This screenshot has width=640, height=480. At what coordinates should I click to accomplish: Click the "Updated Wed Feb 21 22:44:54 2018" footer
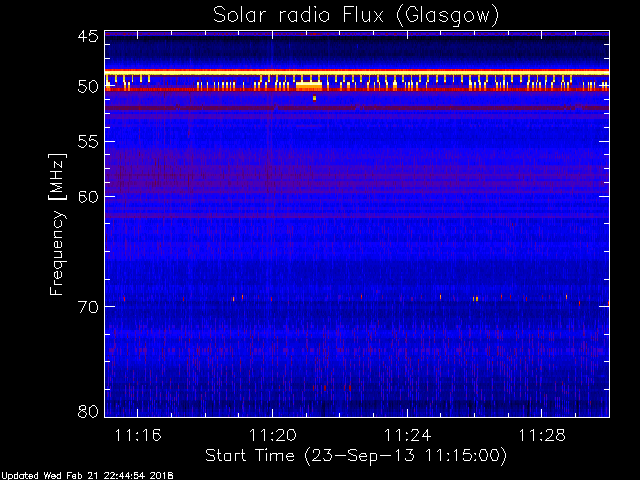pos(87,476)
